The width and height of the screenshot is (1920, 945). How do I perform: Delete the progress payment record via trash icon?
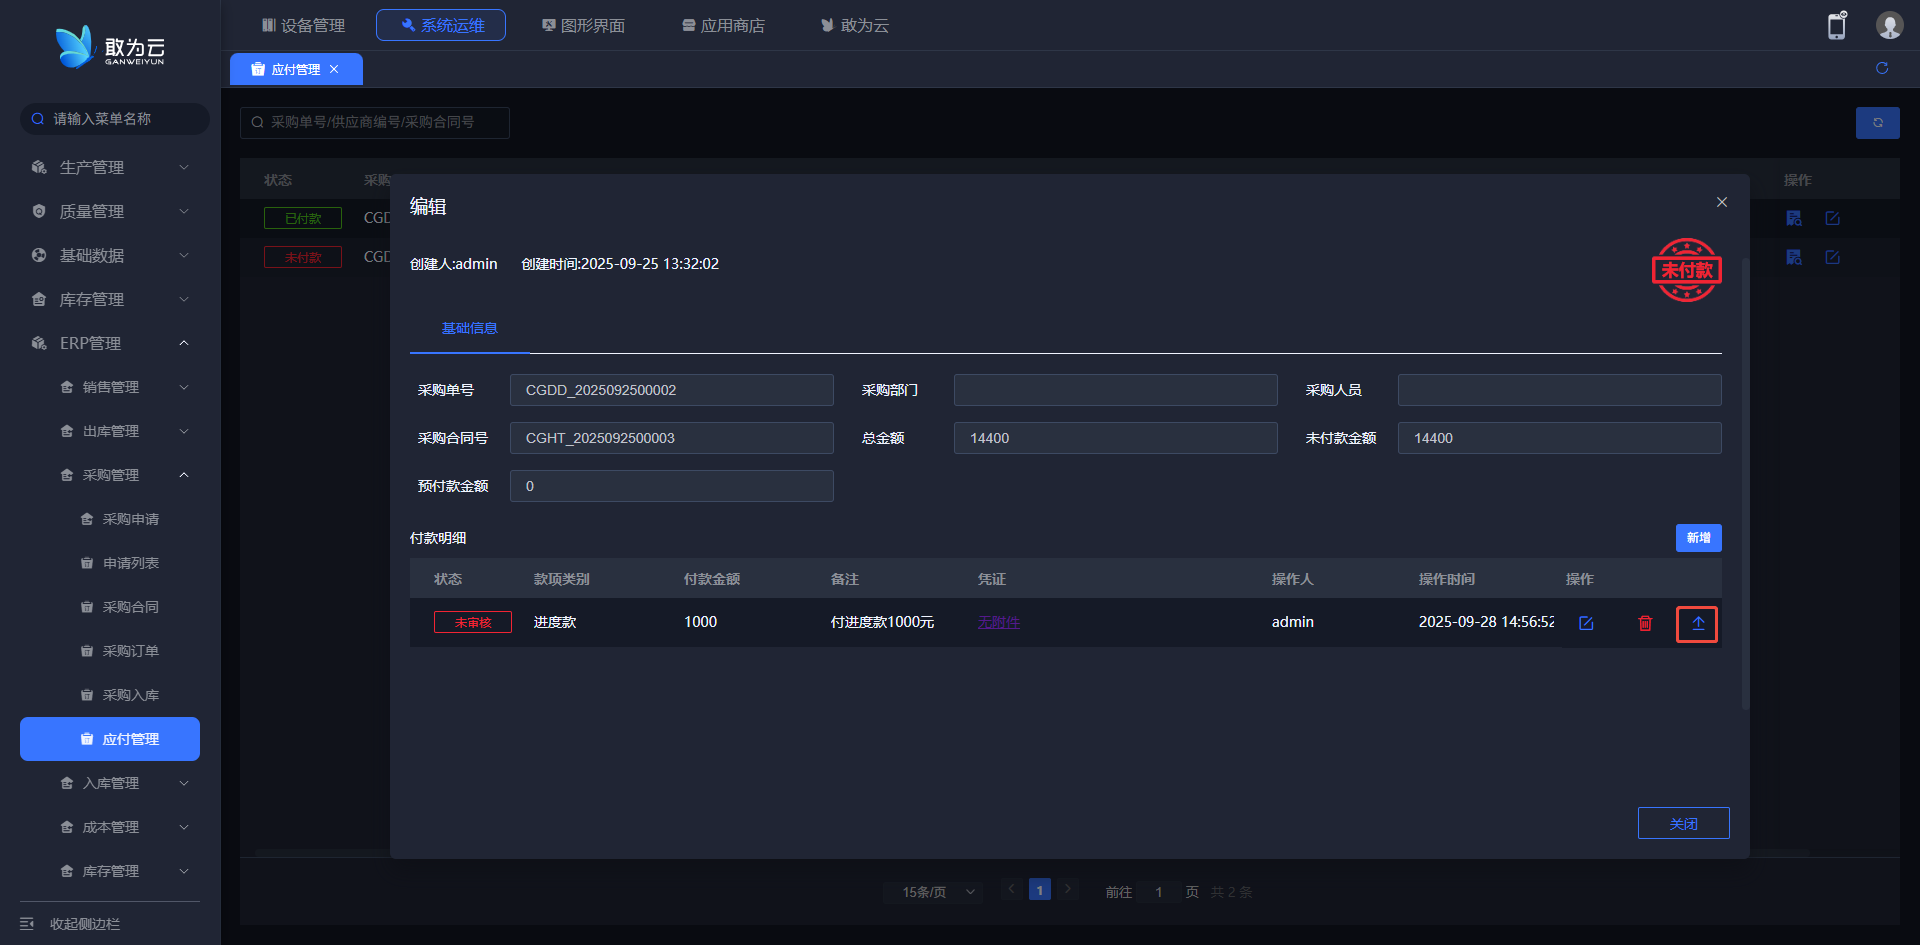click(x=1645, y=623)
